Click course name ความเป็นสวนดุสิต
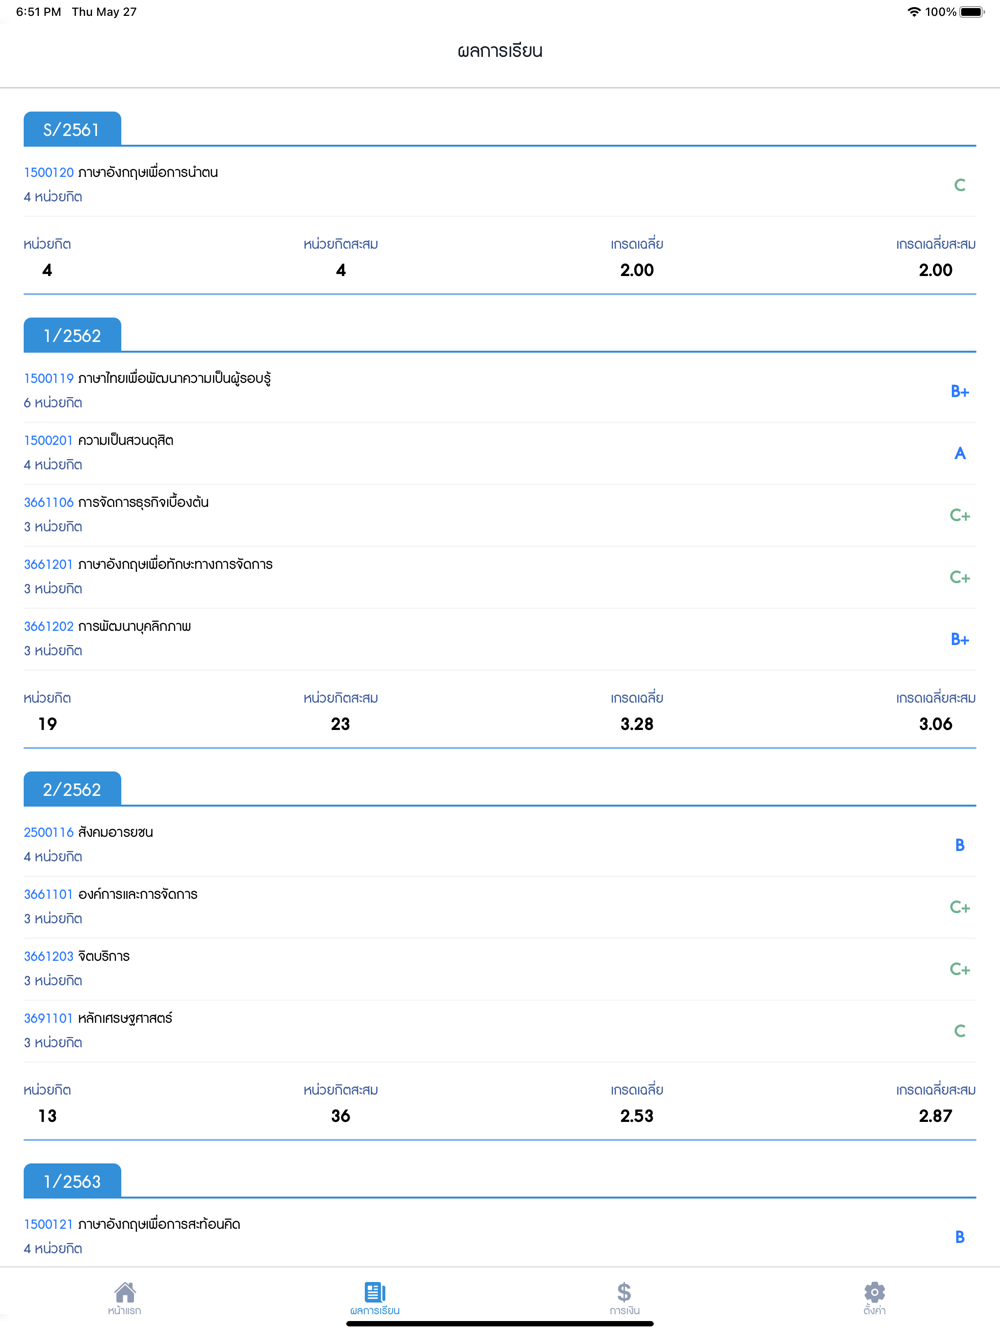The image size is (1000, 1334). (x=126, y=440)
